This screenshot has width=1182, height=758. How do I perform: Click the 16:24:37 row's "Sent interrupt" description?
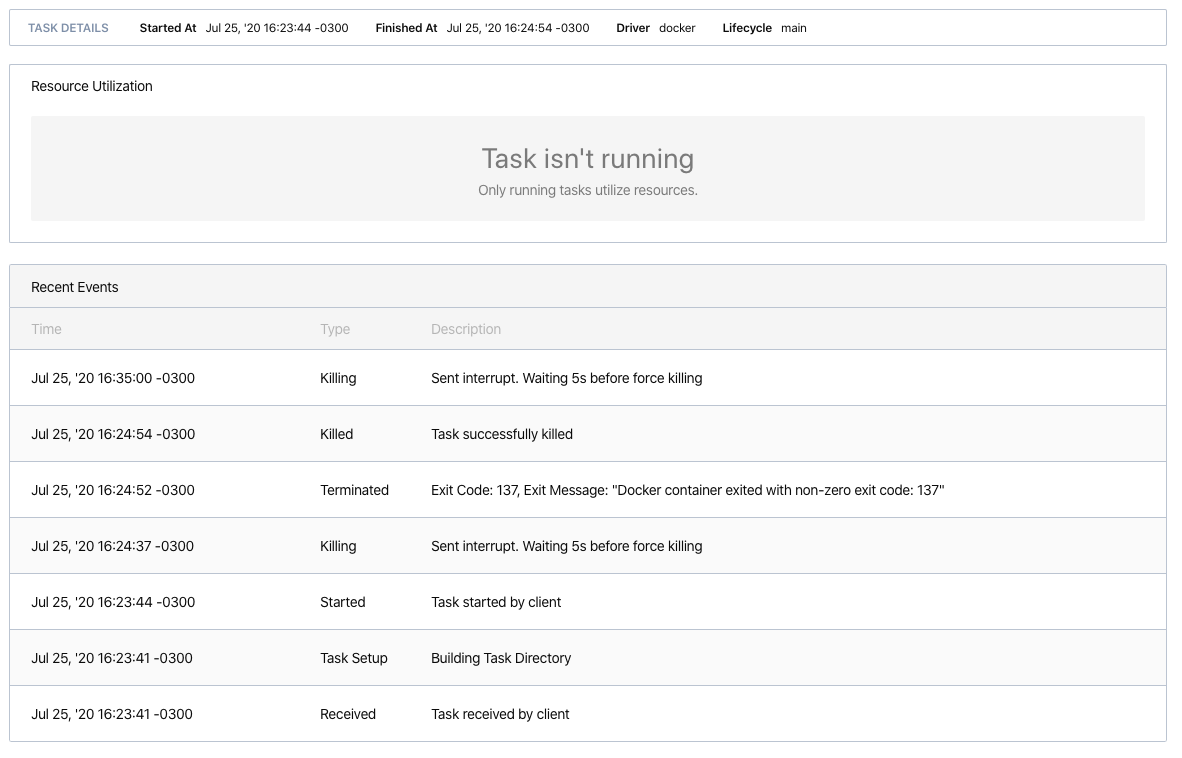(x=566, y=546)
